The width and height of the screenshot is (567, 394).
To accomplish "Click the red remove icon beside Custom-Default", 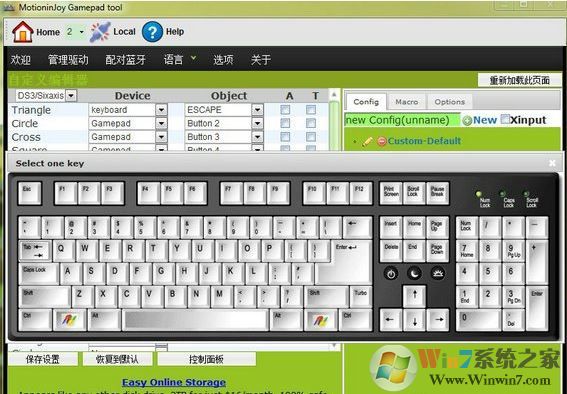I will tap(381, 141).
